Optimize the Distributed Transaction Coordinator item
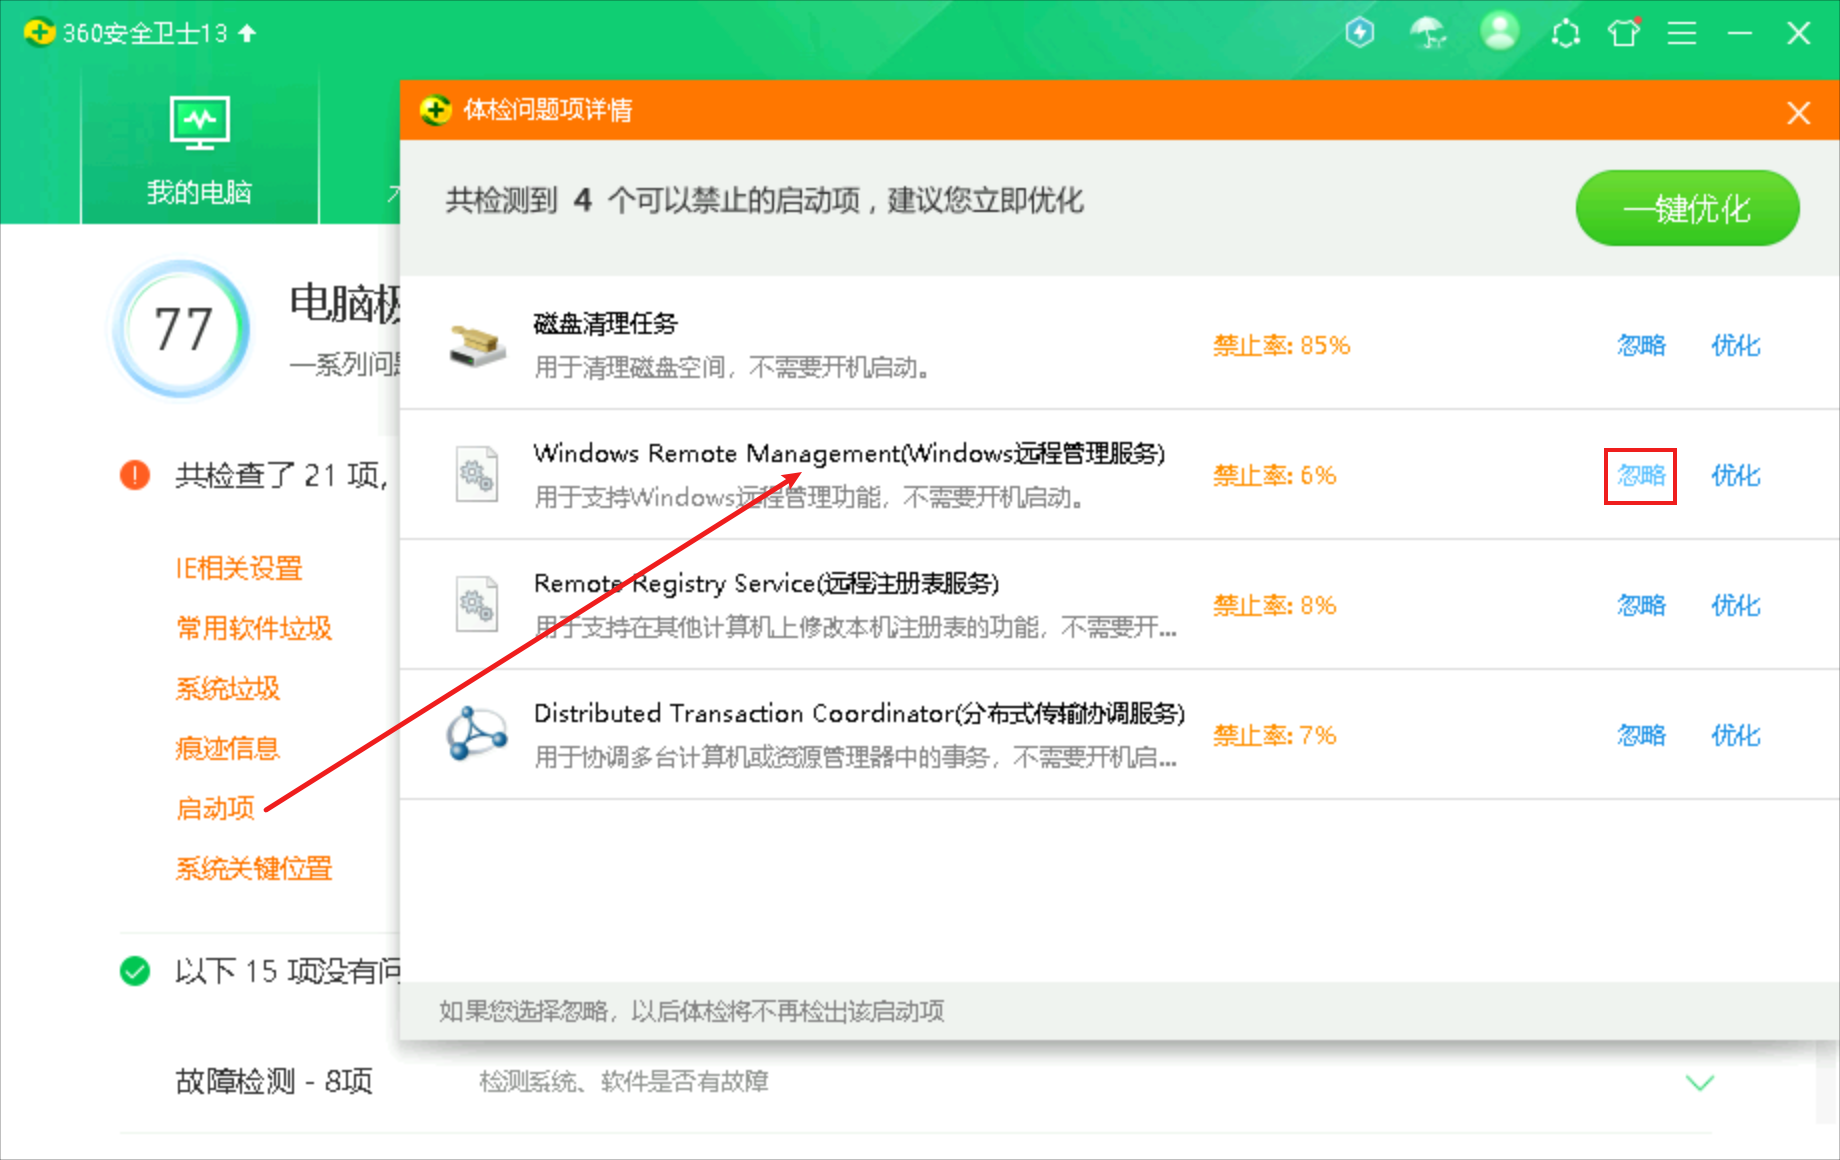This screenshot has height=1160, width=1840. click(x=1735, y=735)
